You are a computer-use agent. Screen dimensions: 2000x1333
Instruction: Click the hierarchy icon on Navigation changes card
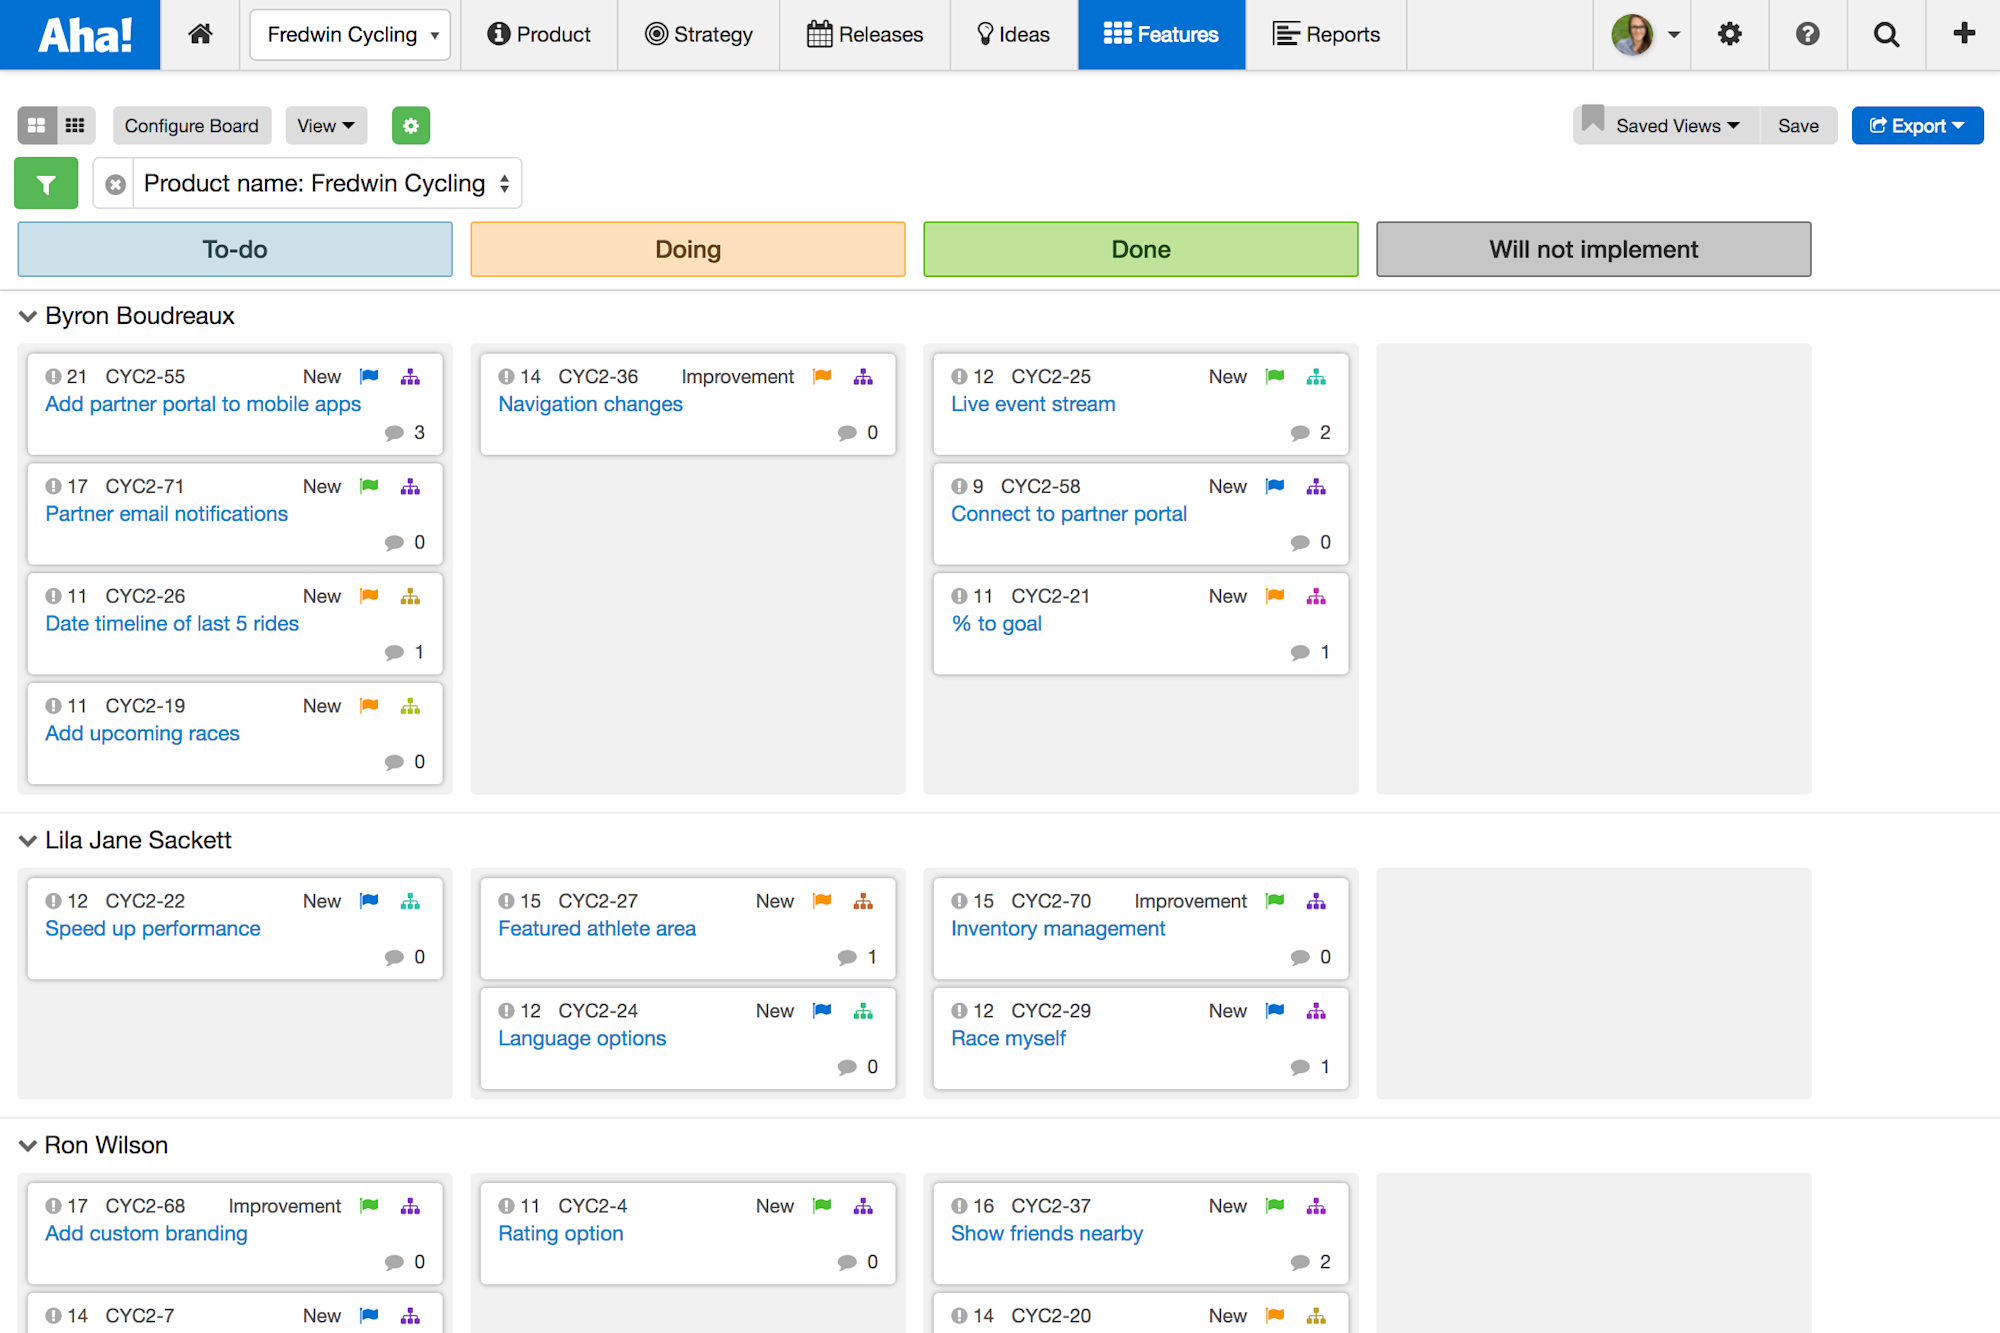pyautogui.click(x=864, y=377)
